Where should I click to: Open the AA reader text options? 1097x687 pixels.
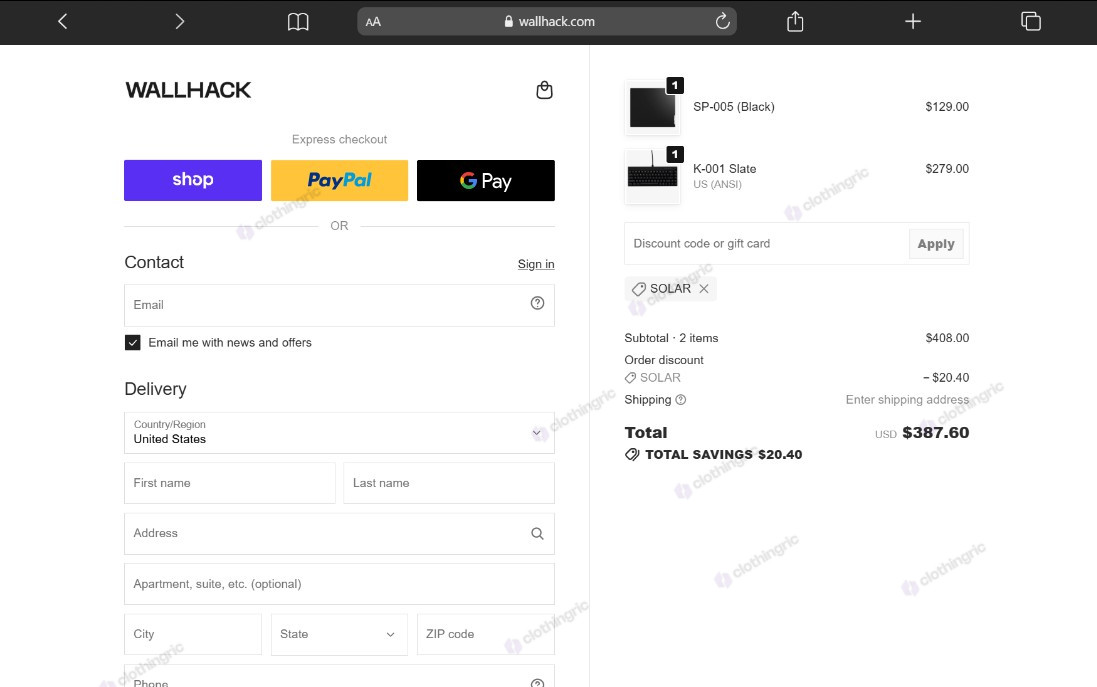373,22
